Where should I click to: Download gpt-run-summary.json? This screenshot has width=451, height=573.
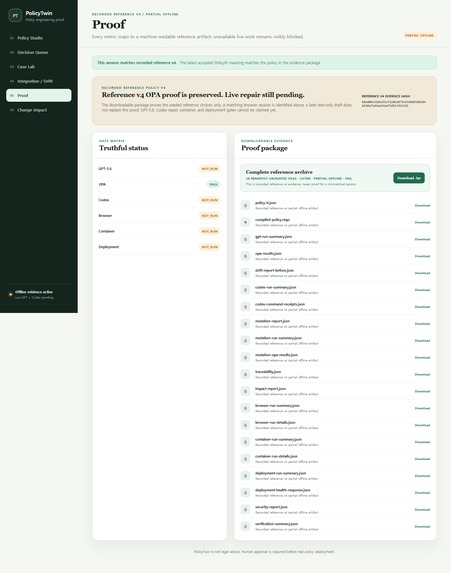(422, 239)
